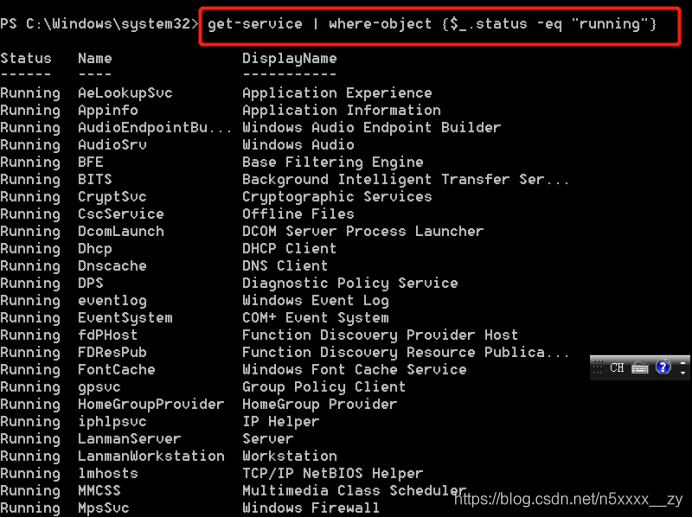Image resolution: width=693 pixels, height=518 pixels.
Task: Open the language bar keyboard layout icon
Action: pyautogui.click(x=640, y=368)
